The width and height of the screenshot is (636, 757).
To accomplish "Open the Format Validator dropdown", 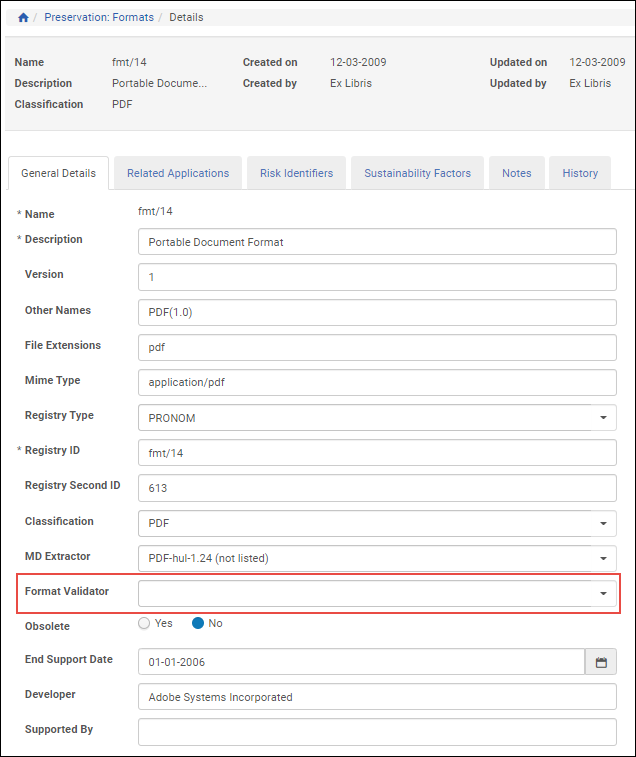I will coord(603,594).
